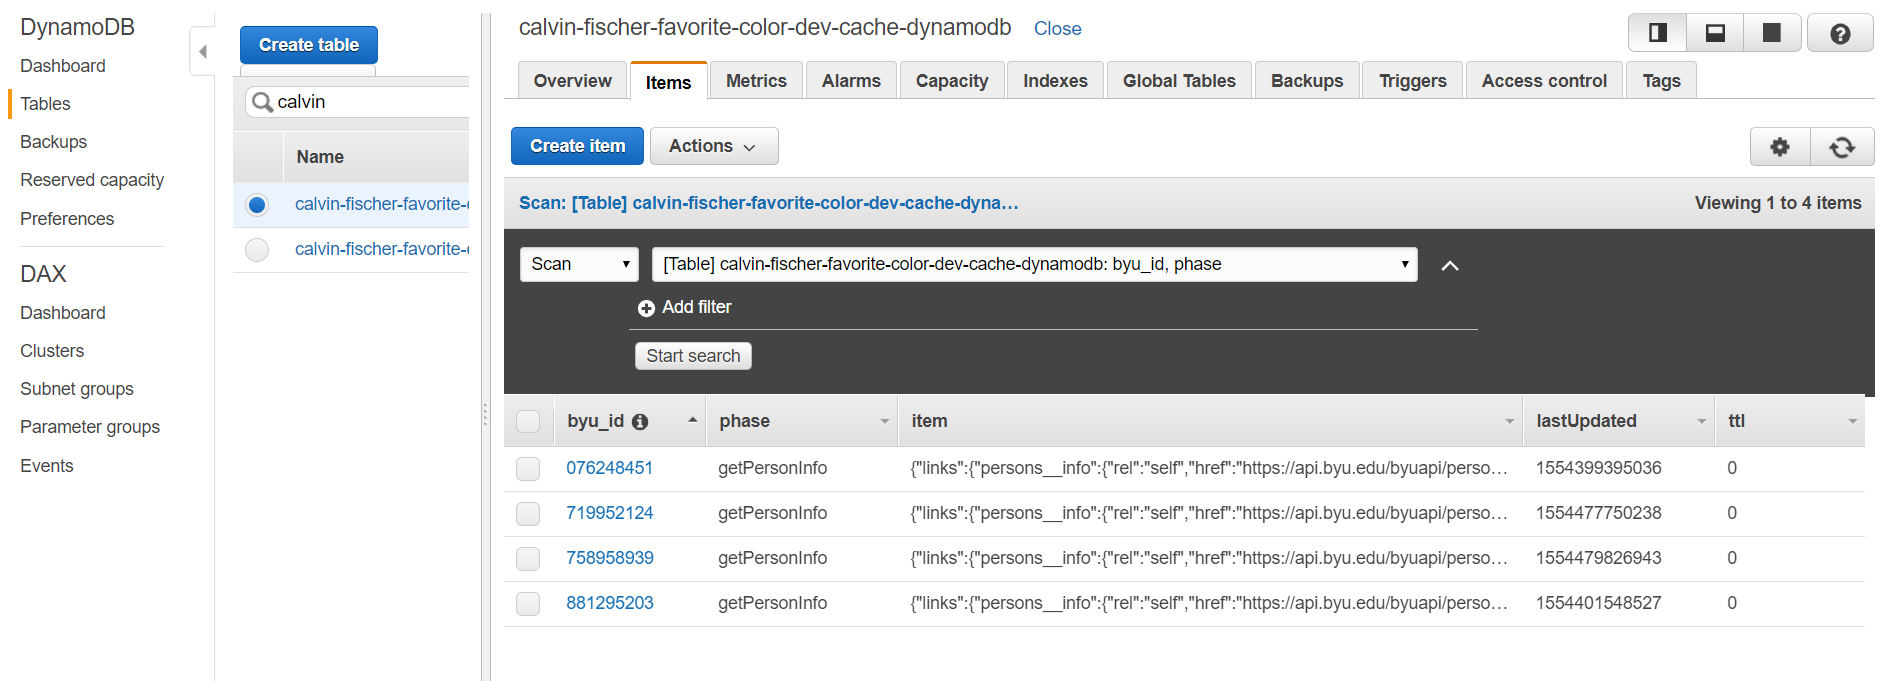Open item with byu_id 719952124
The height and width of the screenshot is (681, 1879).
(609, 513)
